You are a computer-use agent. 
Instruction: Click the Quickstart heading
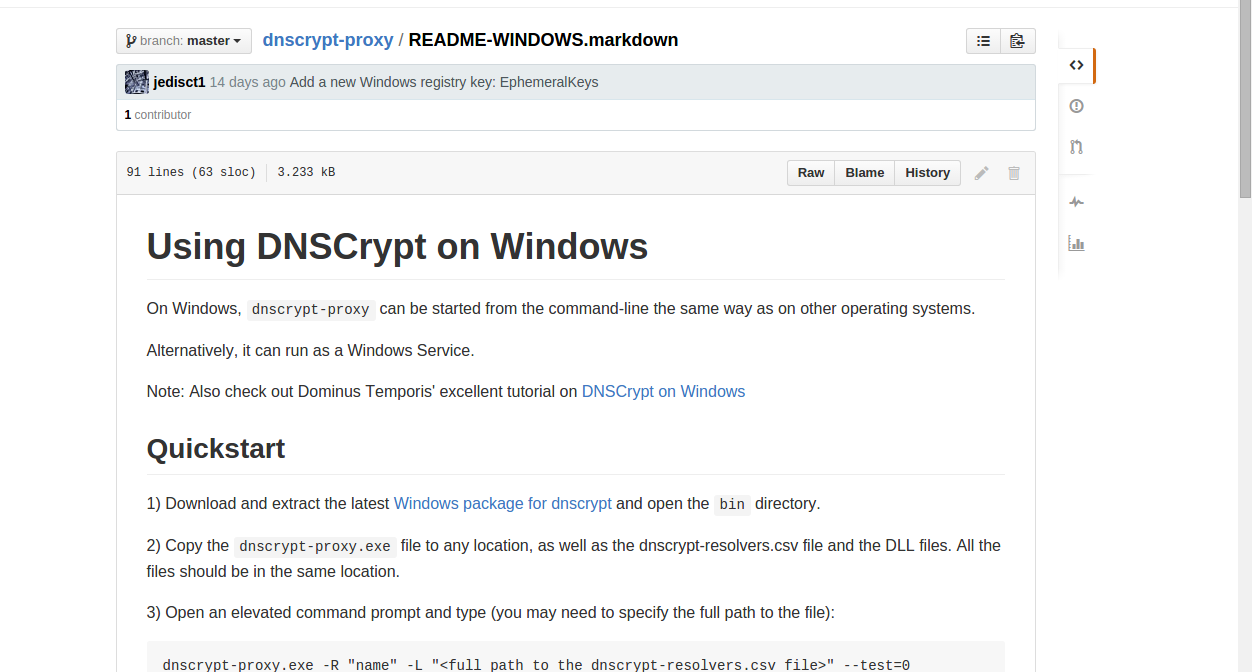(216, 449)
